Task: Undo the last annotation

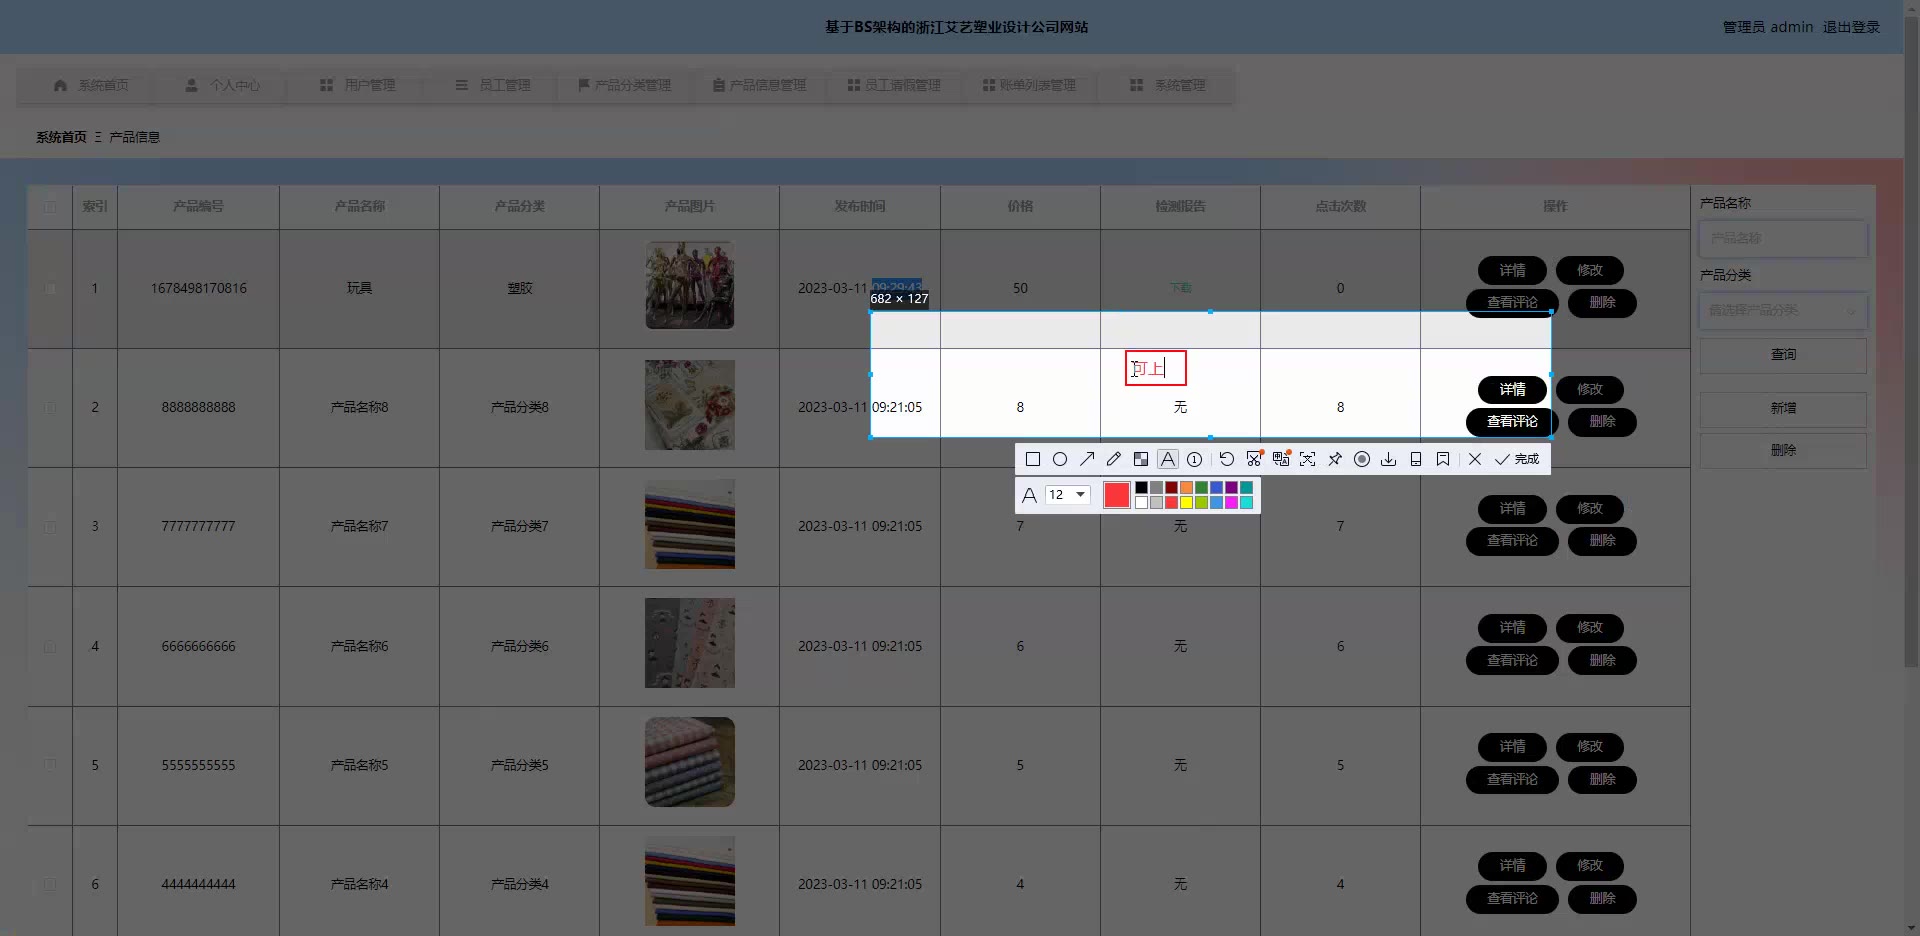Action: (x=1226, y=459)
